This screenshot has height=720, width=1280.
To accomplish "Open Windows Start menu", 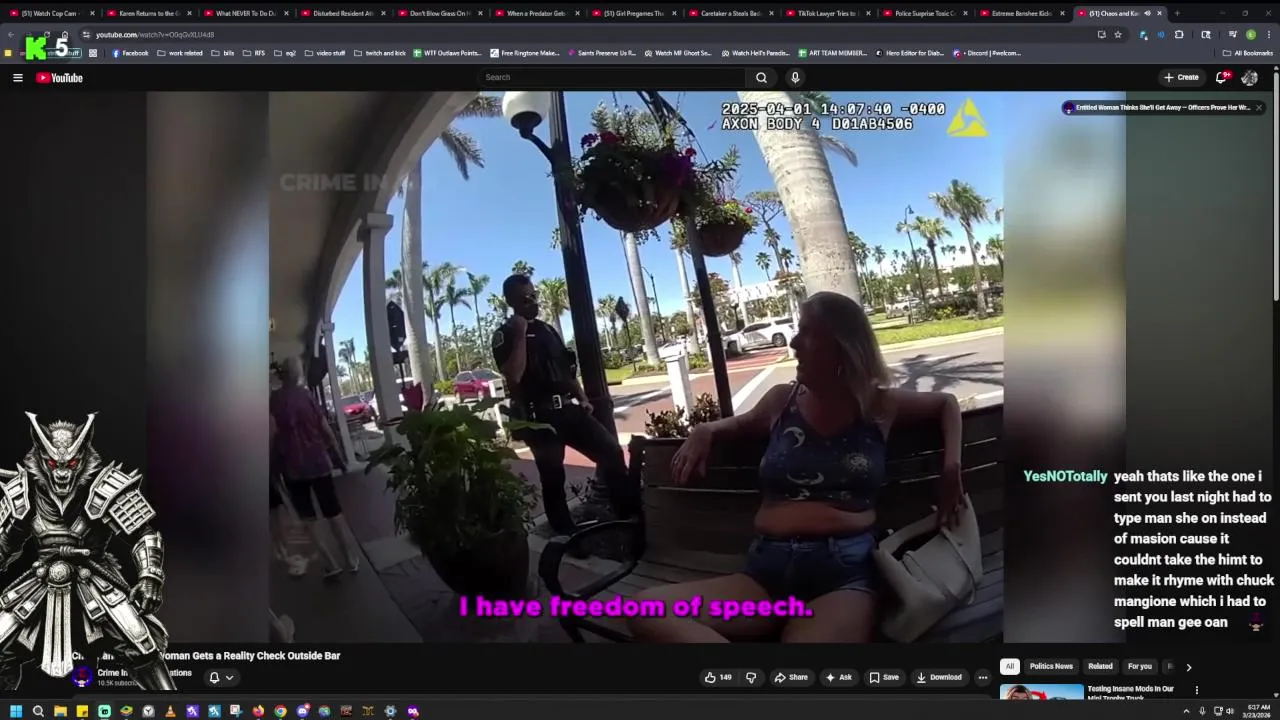I will (x=15, y=711).
